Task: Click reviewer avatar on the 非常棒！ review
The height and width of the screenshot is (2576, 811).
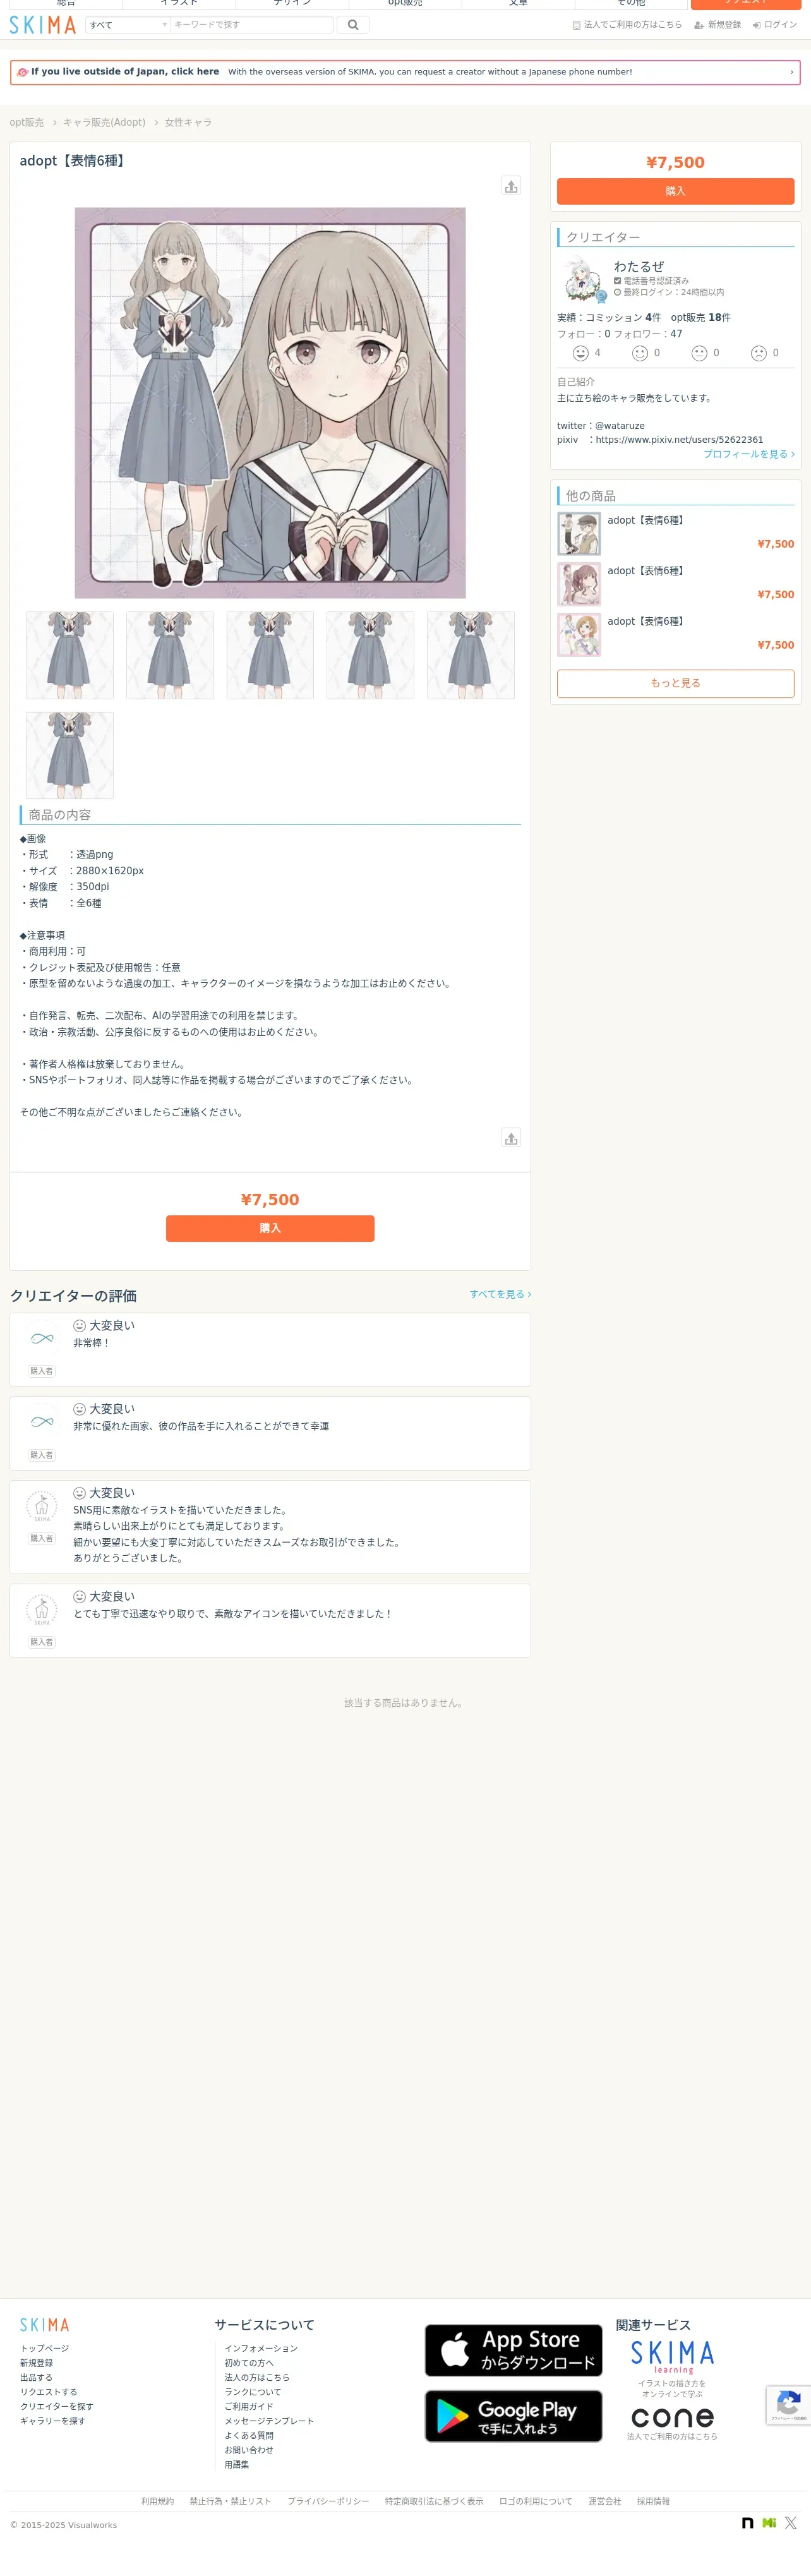Action: (42, 1338)
